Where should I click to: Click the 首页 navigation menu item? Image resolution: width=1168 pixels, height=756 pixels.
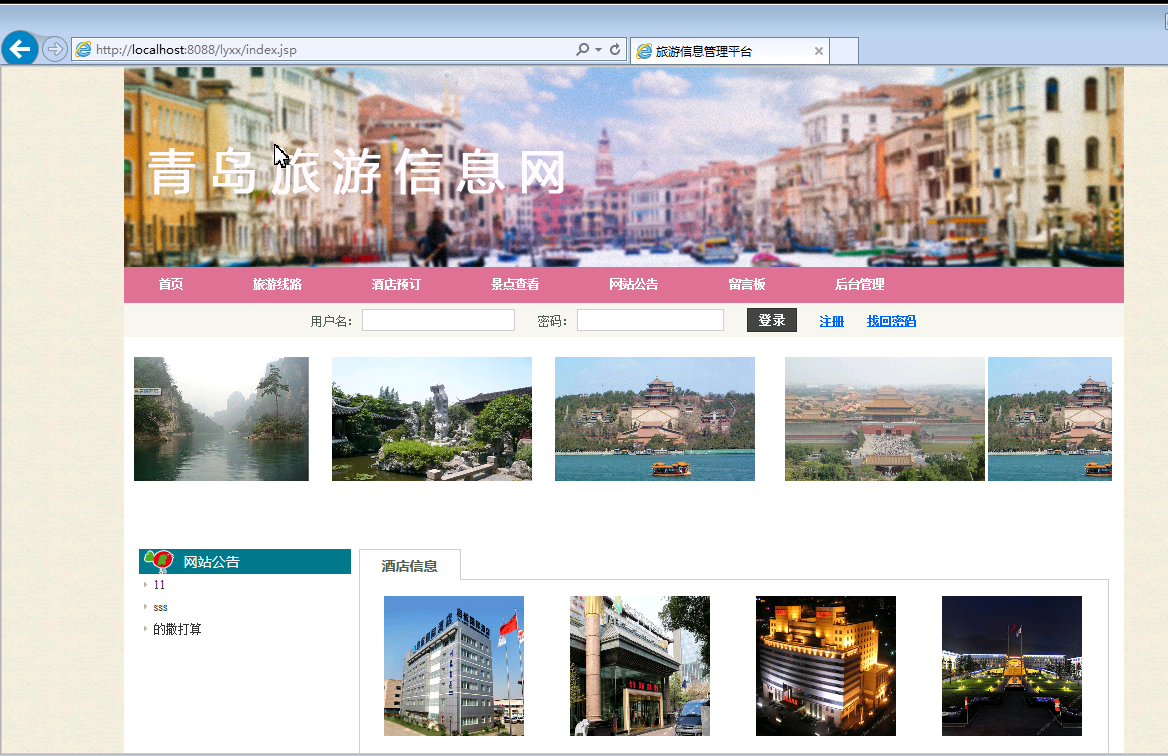171,285
